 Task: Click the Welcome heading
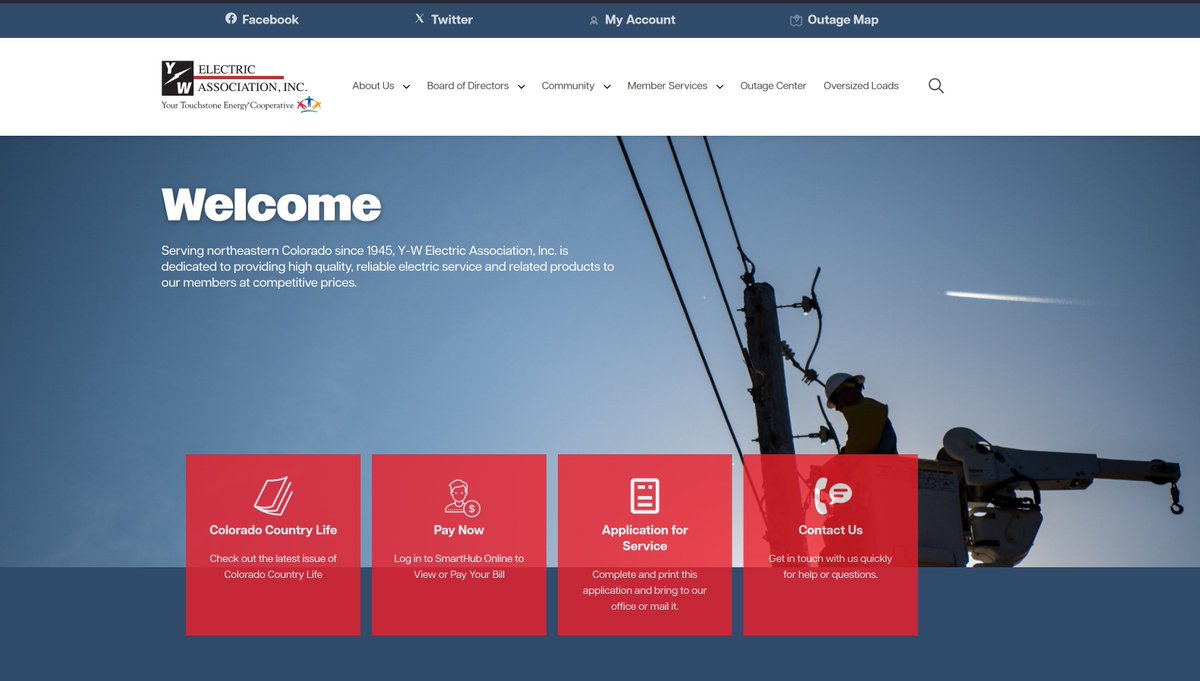tap(271, 205)
